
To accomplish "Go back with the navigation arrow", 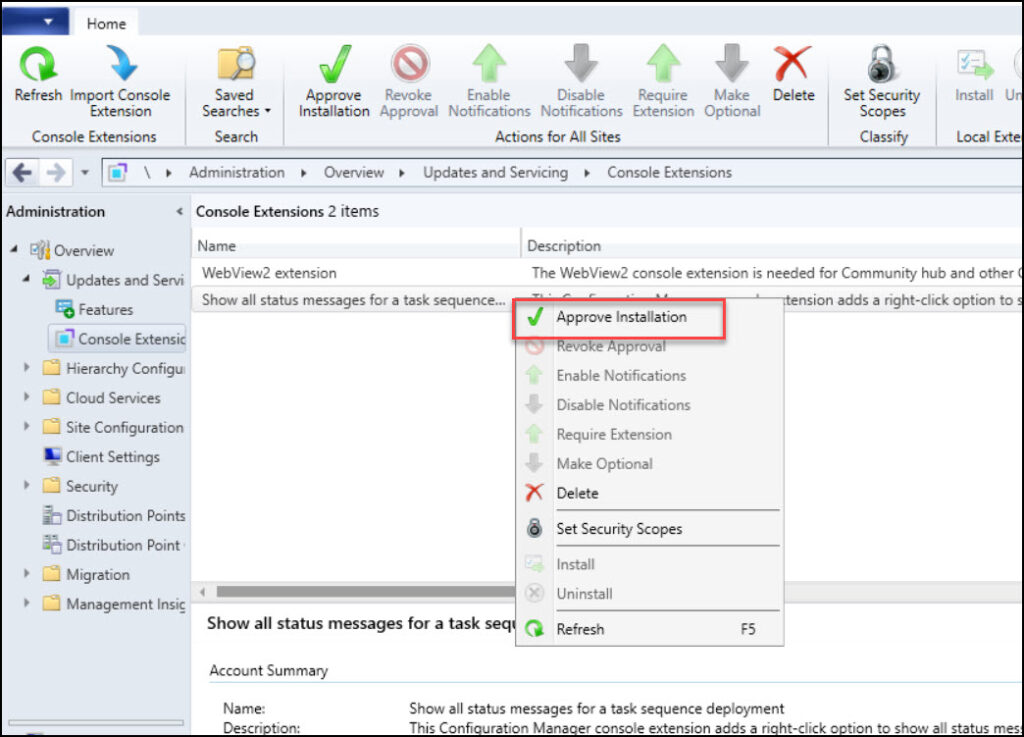I will point(22,173).
